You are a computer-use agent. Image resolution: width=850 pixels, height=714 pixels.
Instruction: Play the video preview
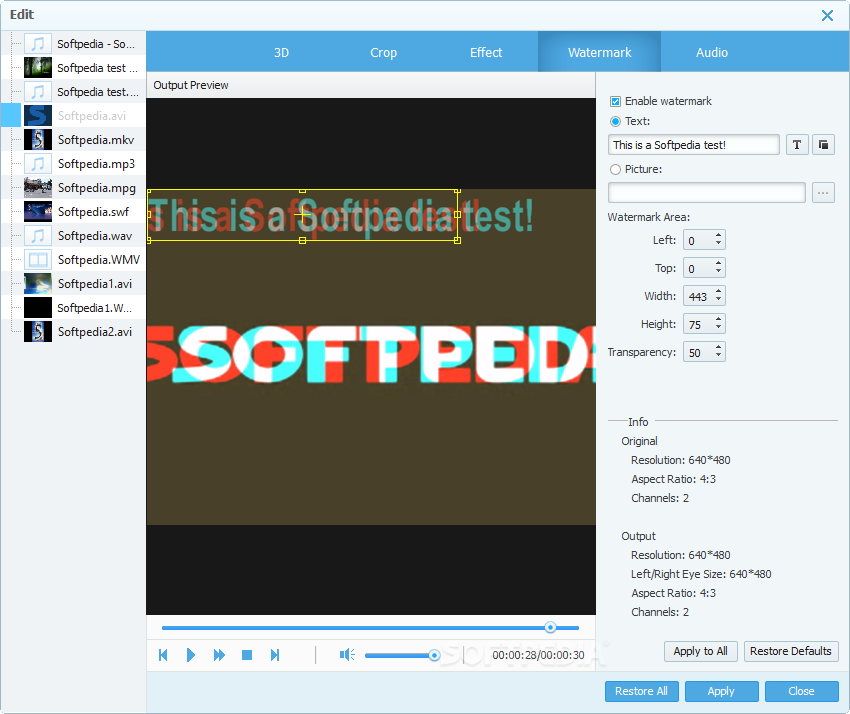point(190,655)
